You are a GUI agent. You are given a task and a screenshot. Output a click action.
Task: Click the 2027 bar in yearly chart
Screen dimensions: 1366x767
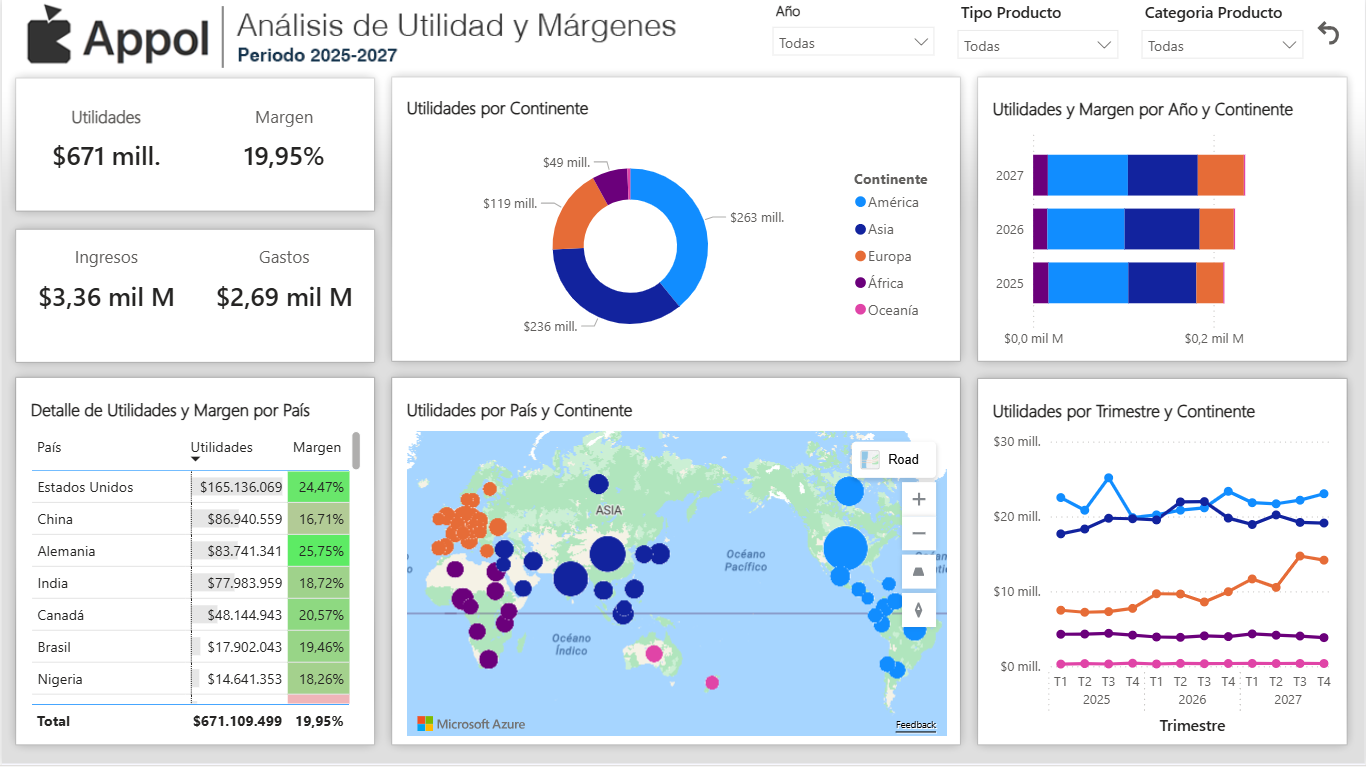(x=1138, y=175)
